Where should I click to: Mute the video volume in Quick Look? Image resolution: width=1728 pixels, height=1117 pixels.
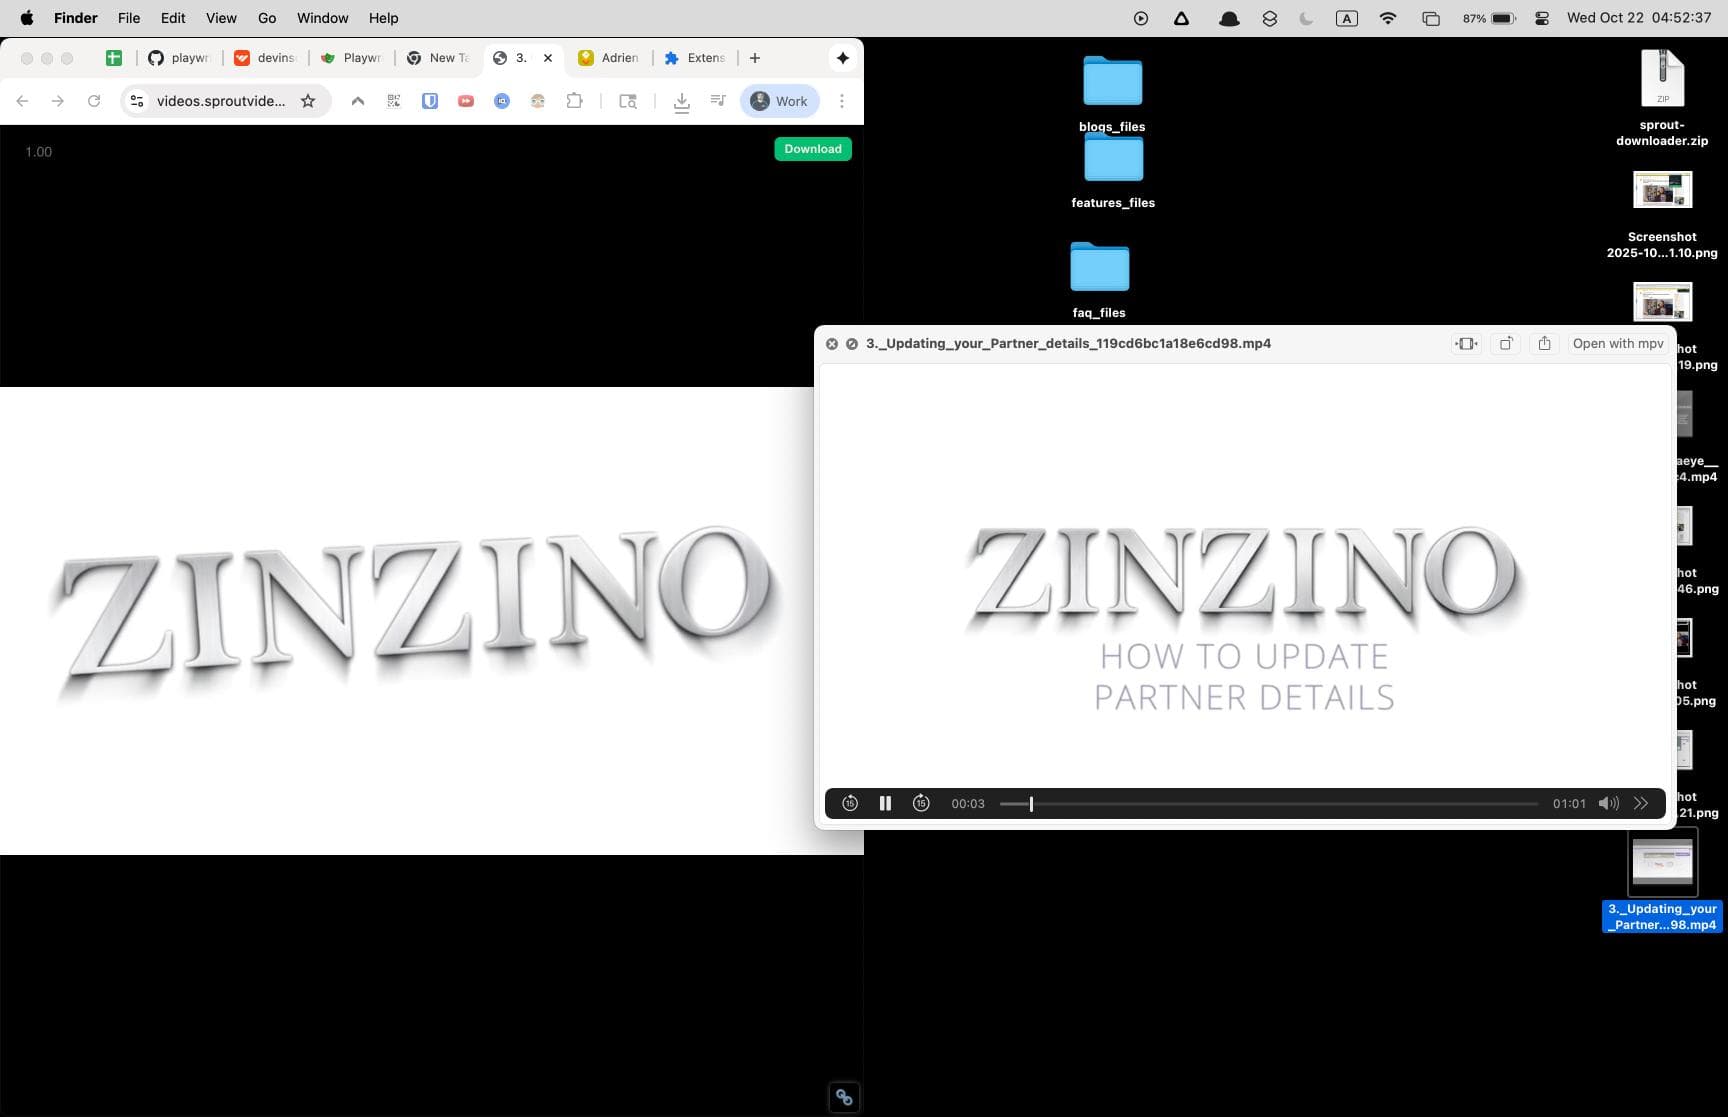tap(1608, 803)
